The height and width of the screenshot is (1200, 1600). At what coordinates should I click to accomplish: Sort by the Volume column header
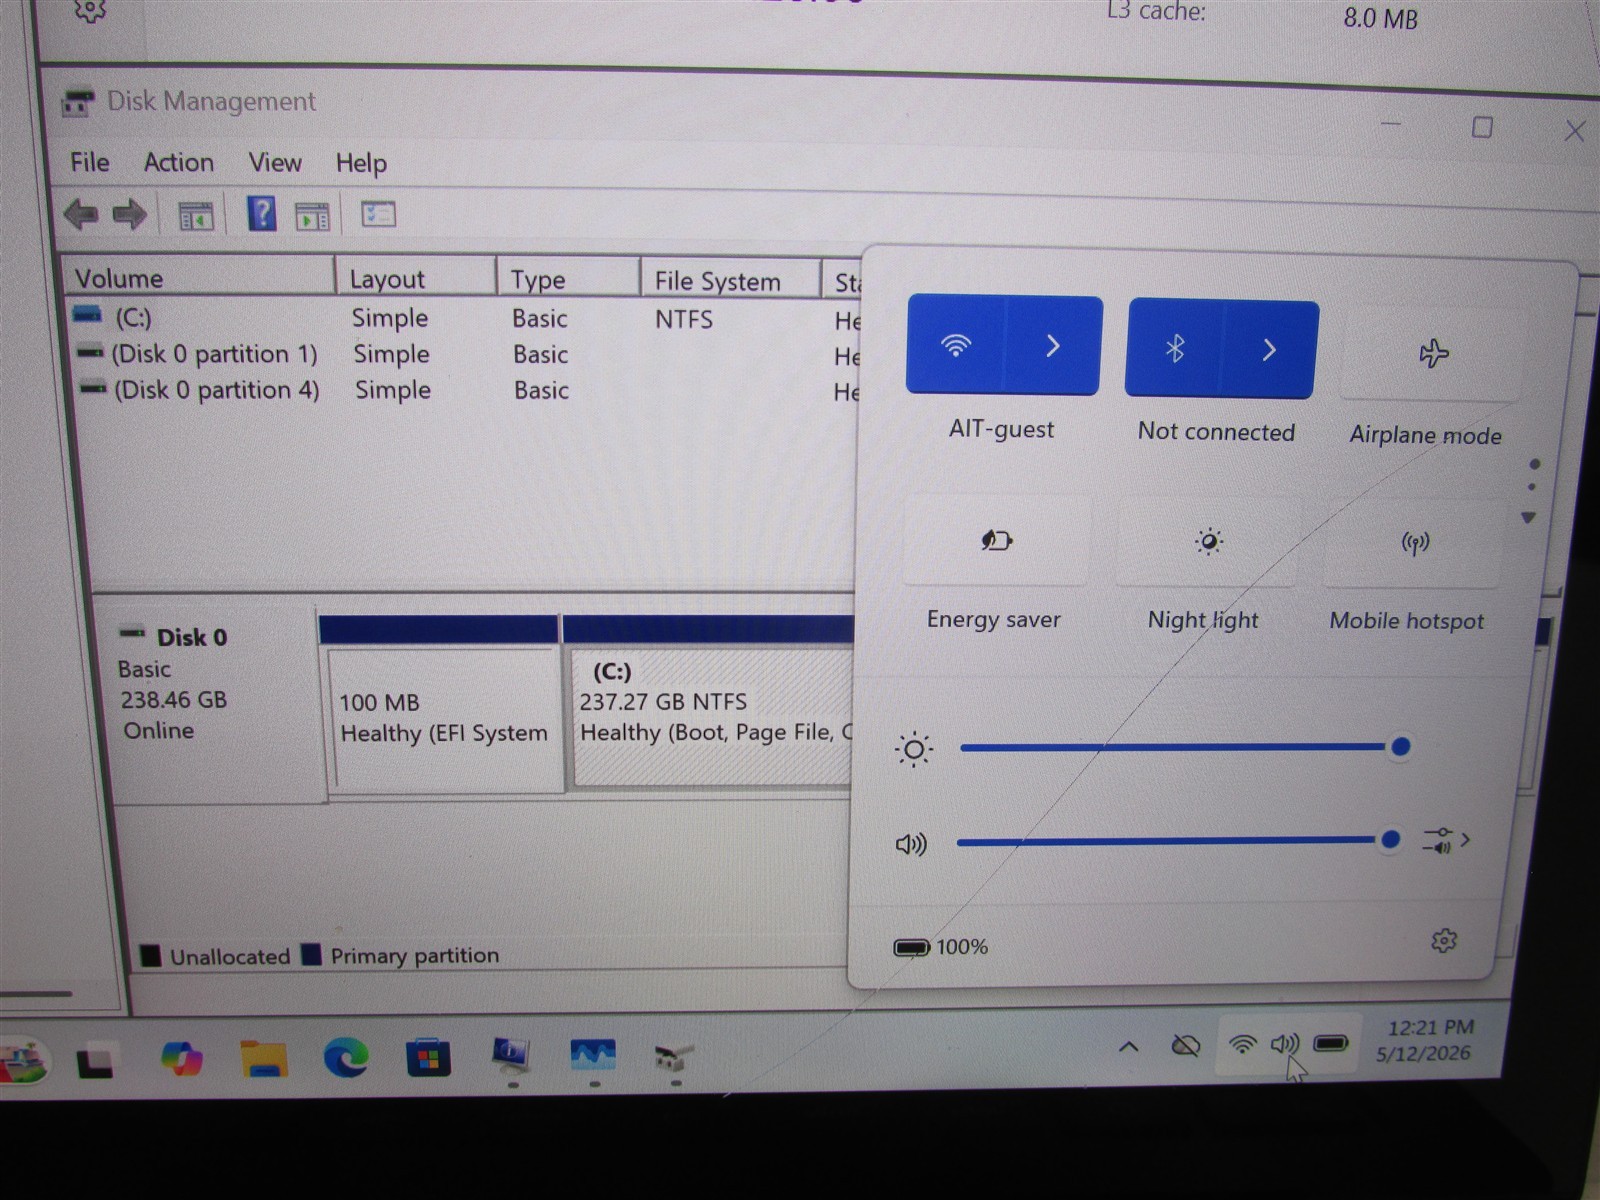198,278
